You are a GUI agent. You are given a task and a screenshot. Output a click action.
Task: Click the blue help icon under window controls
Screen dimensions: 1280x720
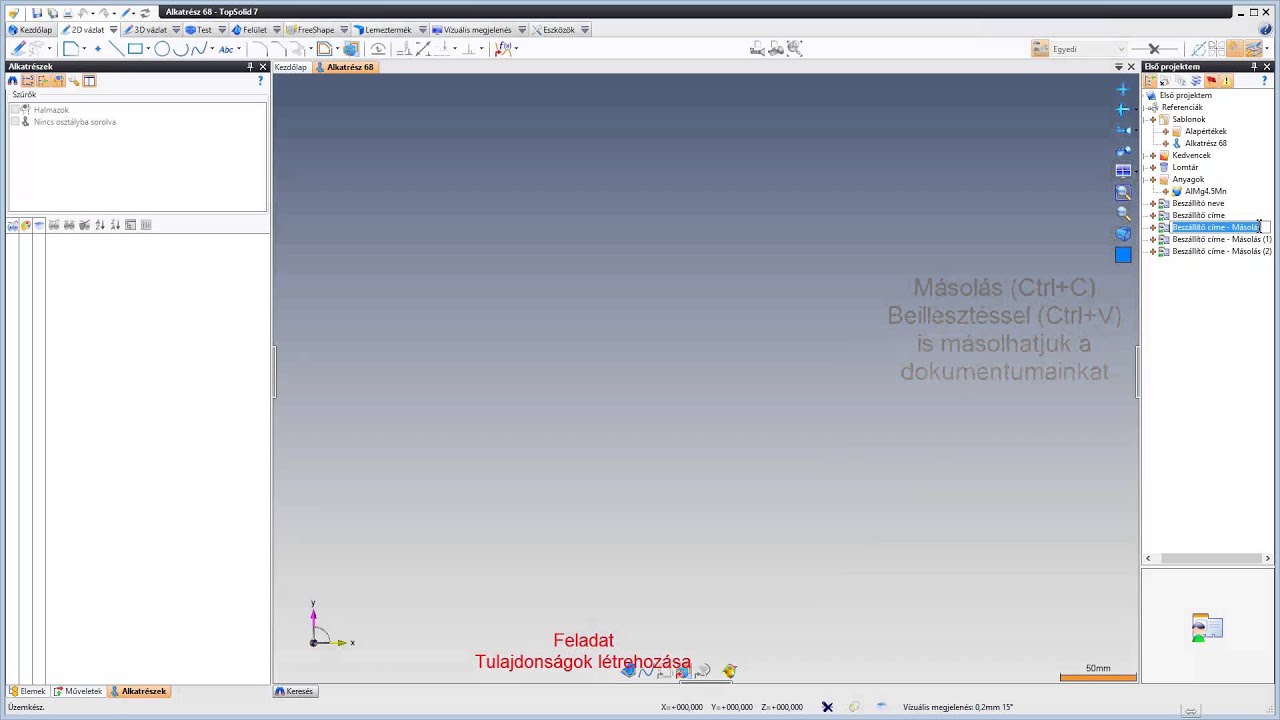[1265, 30]
